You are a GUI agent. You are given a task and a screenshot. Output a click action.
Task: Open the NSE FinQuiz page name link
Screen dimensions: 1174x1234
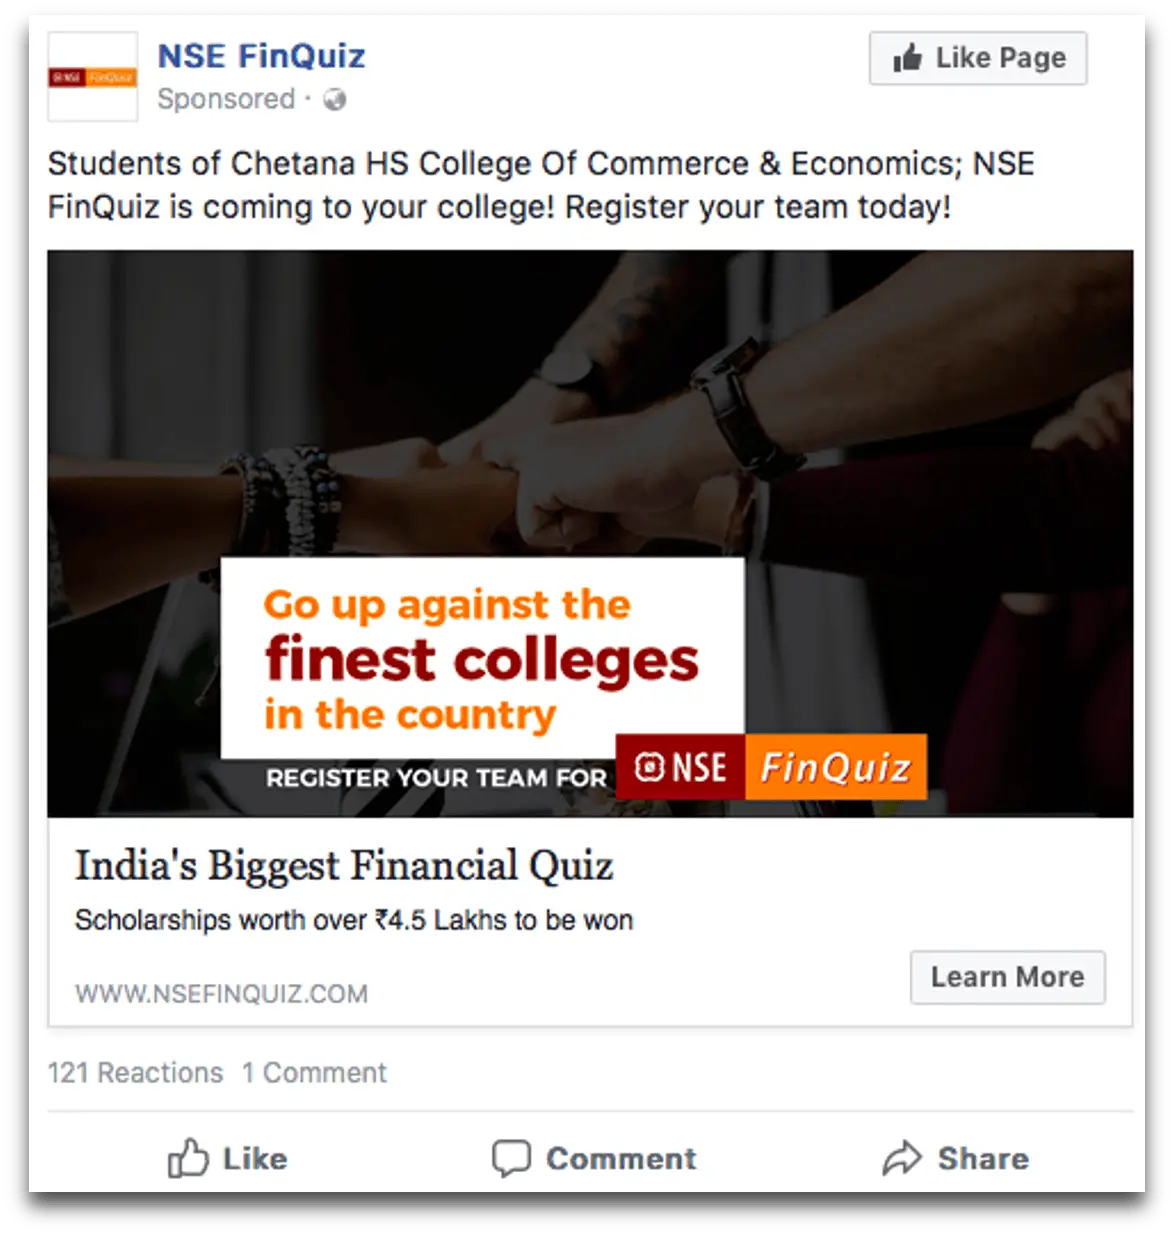pyautogui.click(x=261, y=56)
